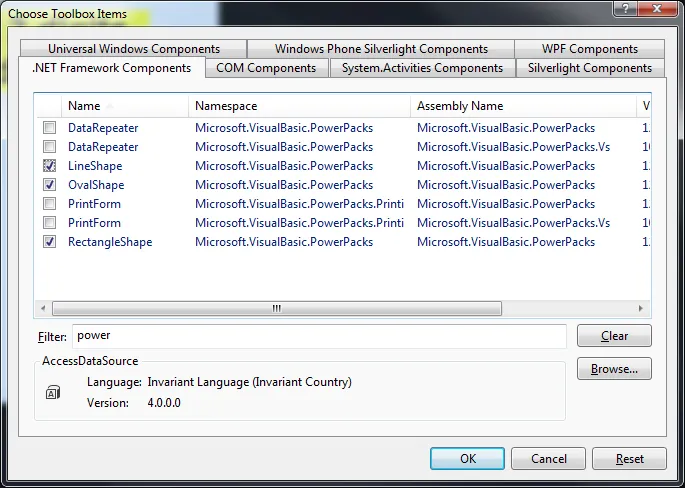Click the Invariant Language (Invariant Country) text
The width and height of the screenshot is (685, 488).
pyautogui.click(x=249, y=382)
